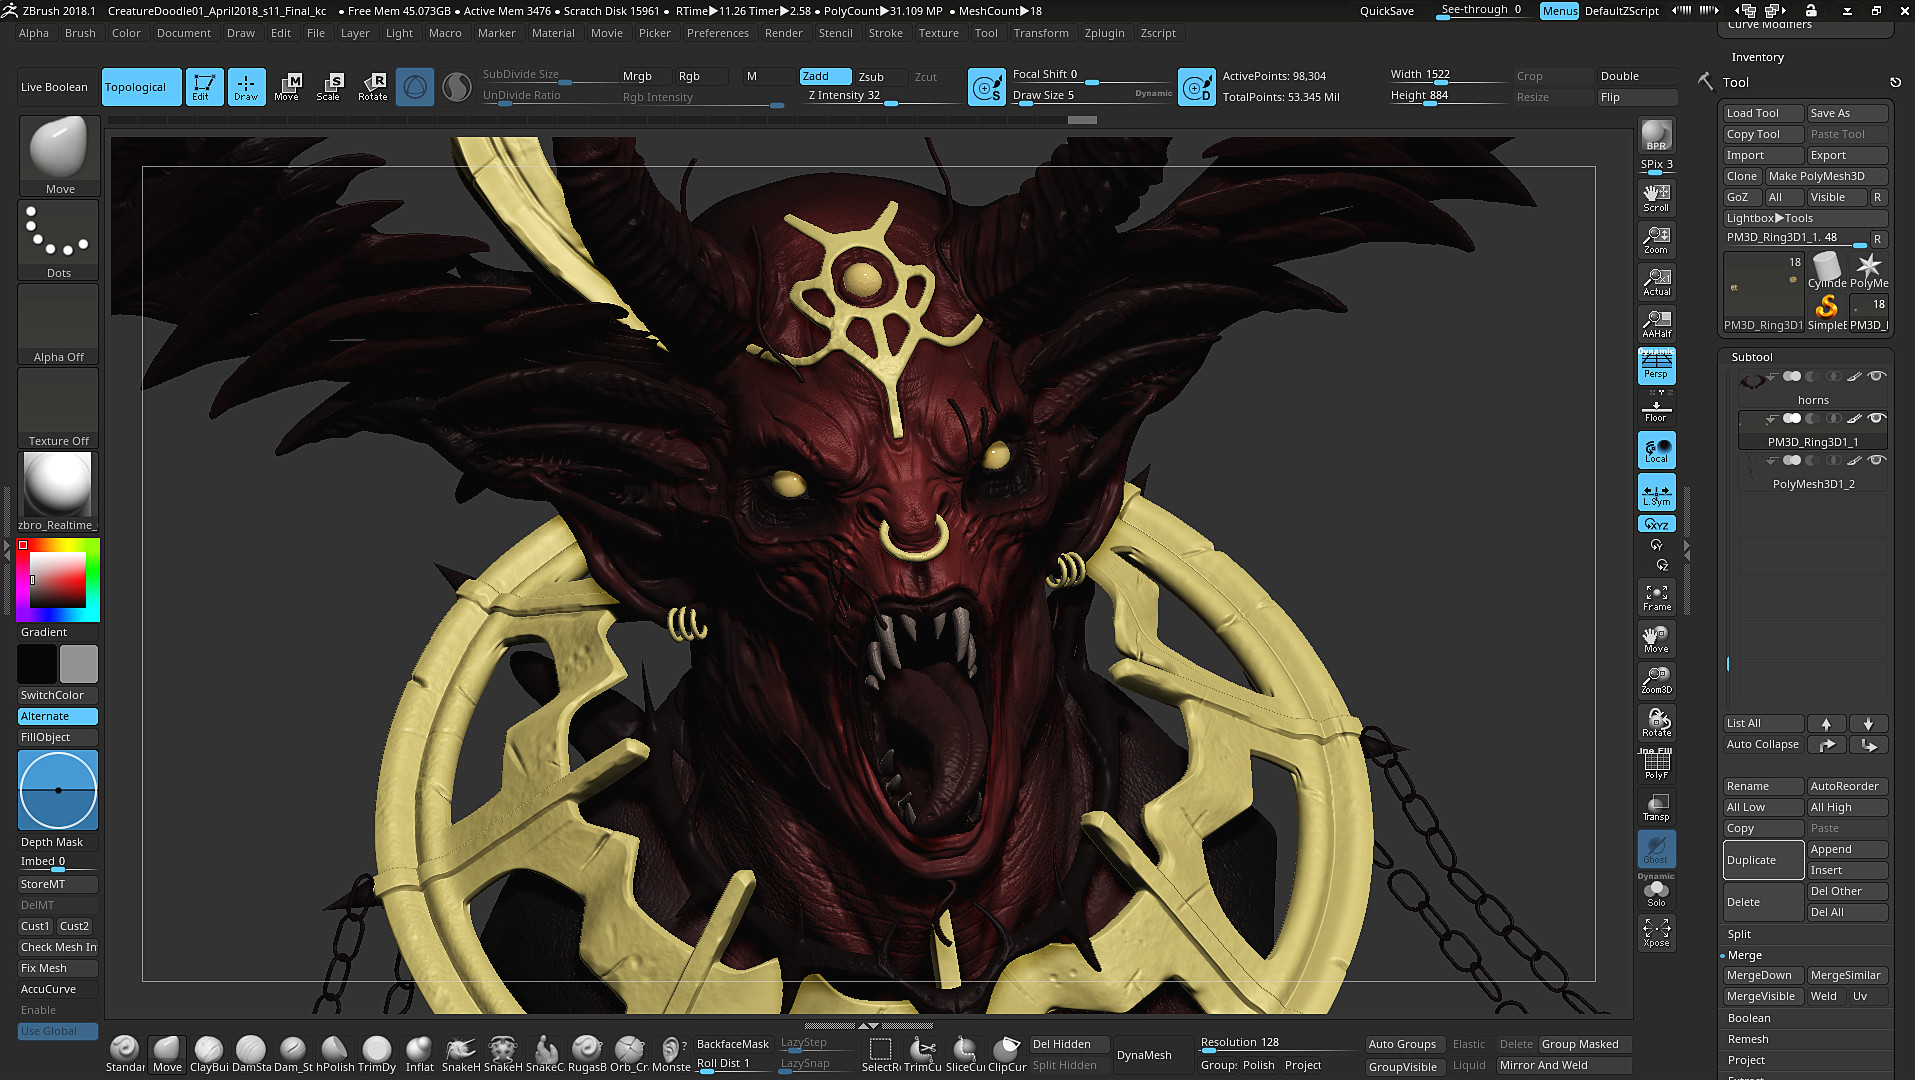The height and width of the screenshot is (1080, 1915).
Task: Click the Zoom3D icon
Action: tap(1656, 680)
